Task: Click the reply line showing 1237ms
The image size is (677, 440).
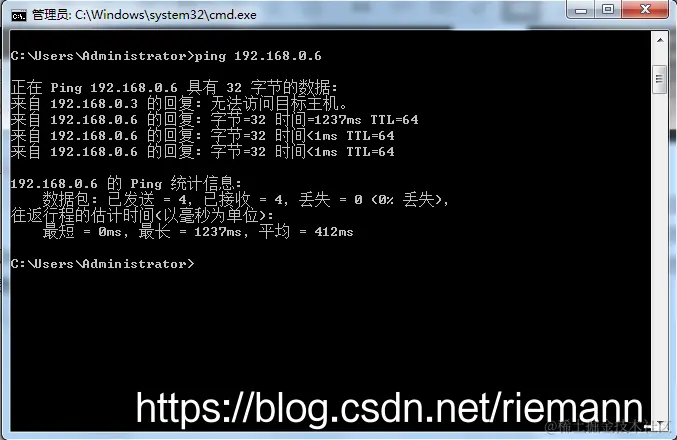Action: (215, 120)
